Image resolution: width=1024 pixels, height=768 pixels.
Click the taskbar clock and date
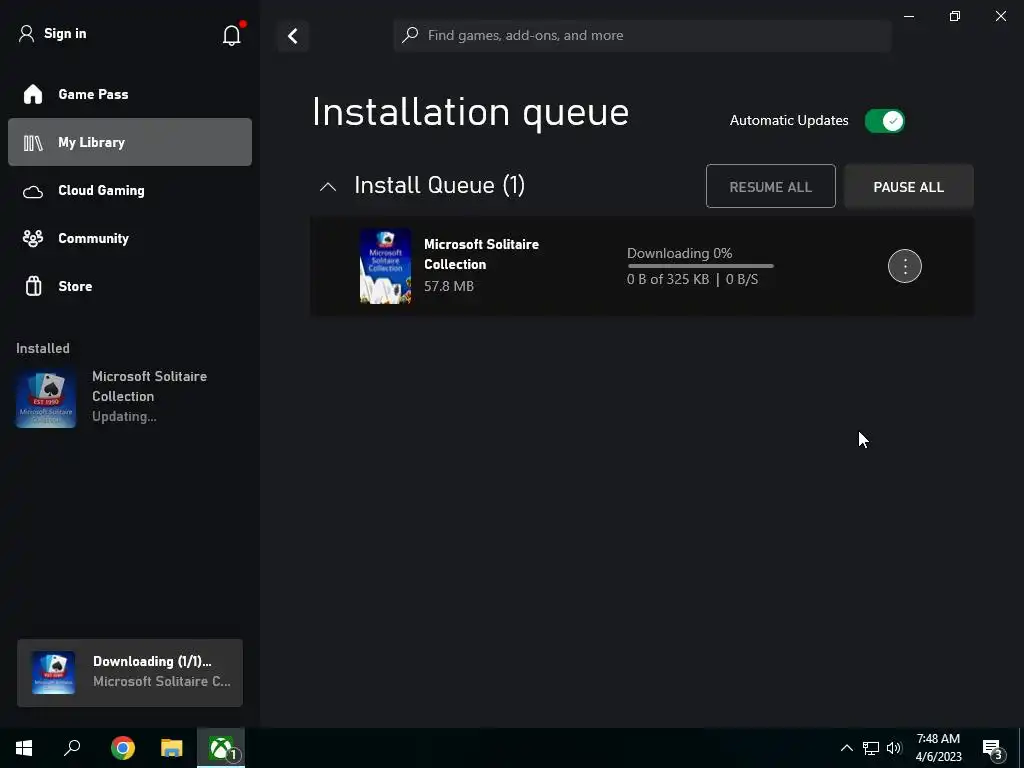click(x=938, y=748)
